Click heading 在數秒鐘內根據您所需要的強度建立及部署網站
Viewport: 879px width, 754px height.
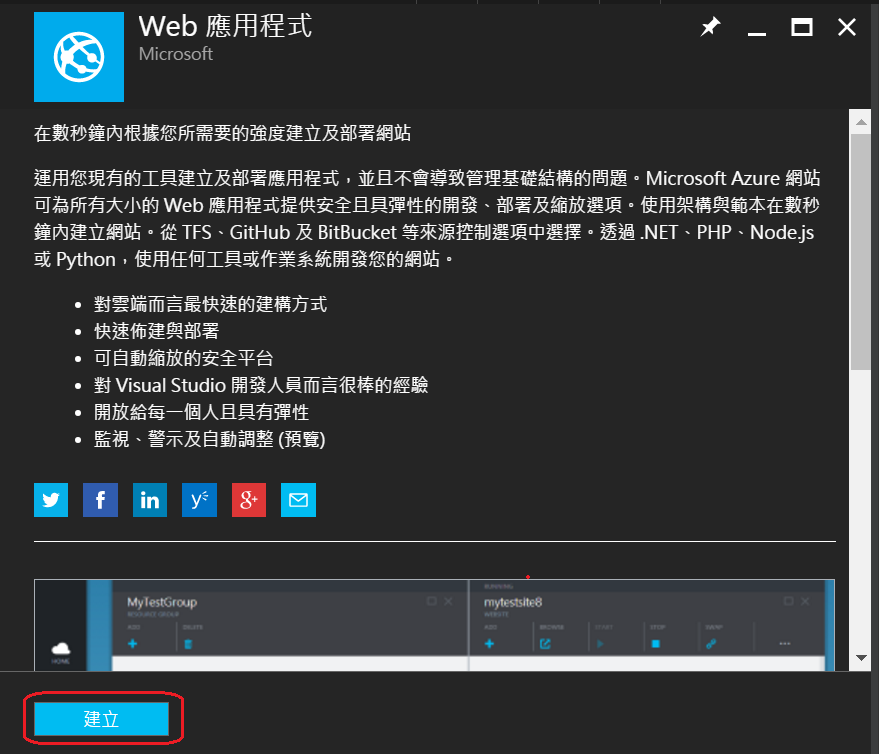coord(223,133)
